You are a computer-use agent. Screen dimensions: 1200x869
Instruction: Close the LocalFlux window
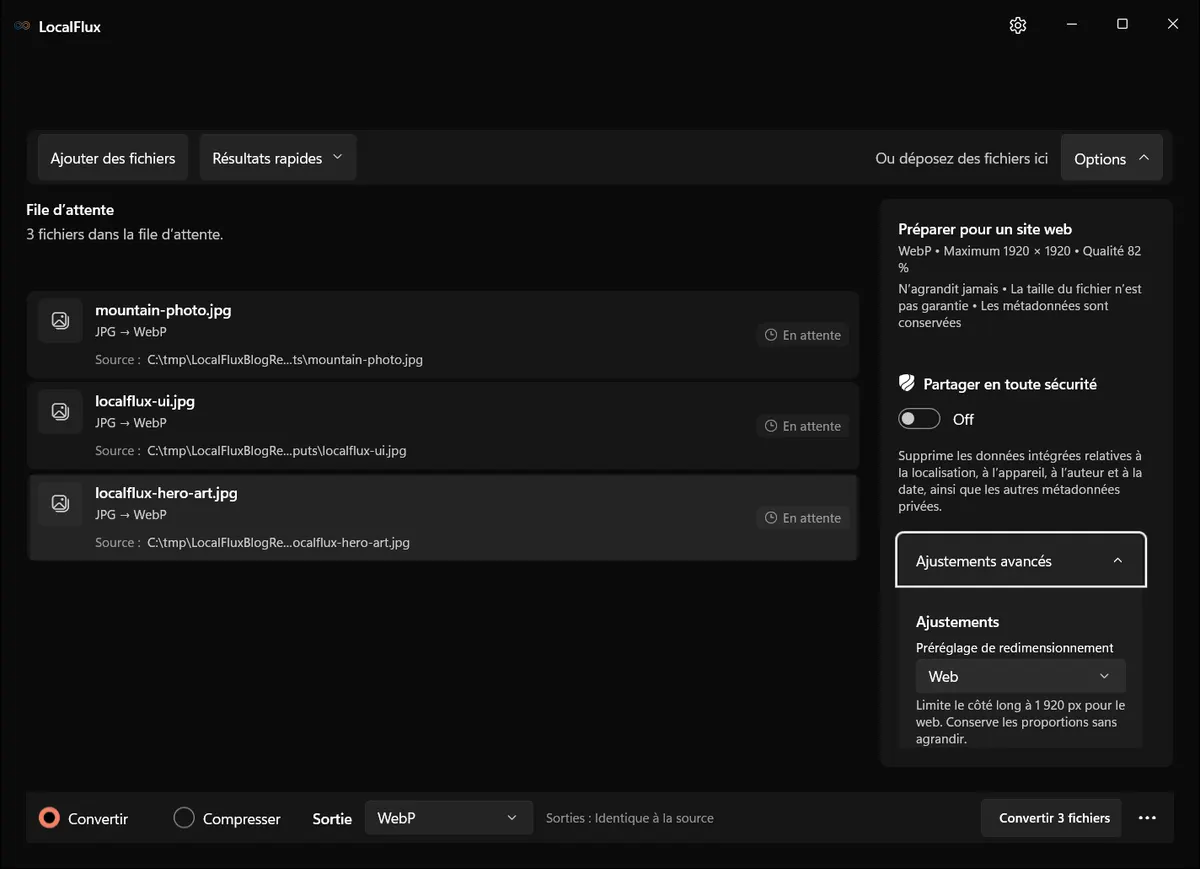coord(1173,25)
